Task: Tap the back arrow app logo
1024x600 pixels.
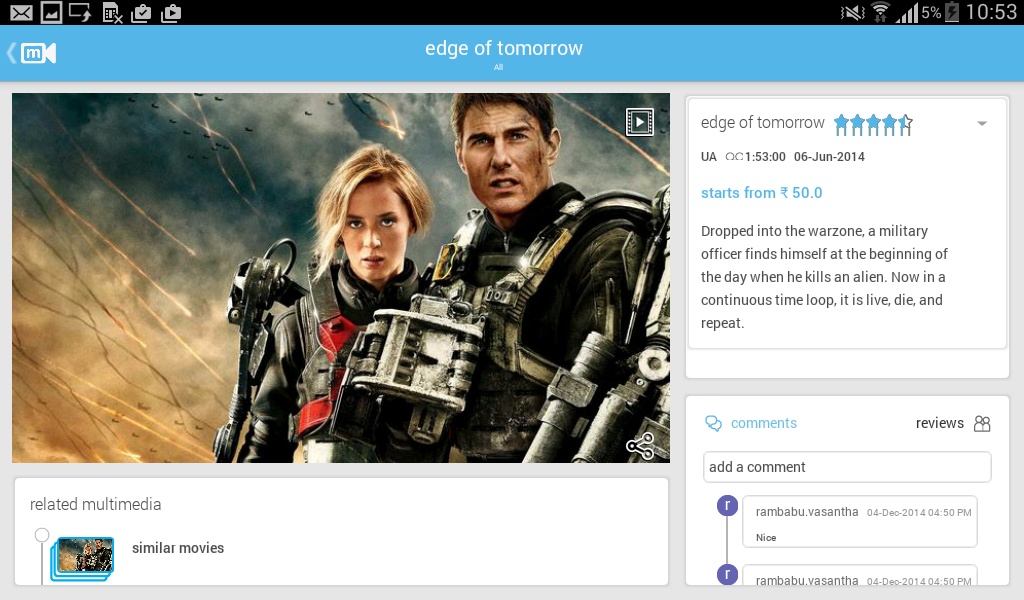Action: (x=31, y=53)
